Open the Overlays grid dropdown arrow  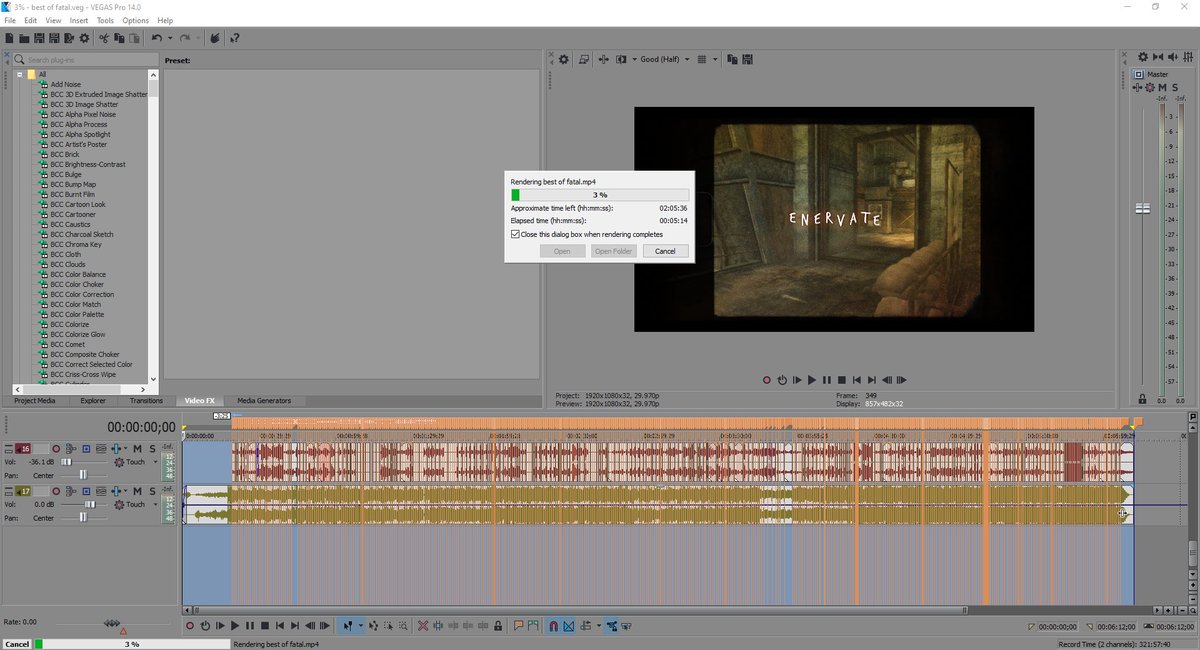coord(715,59)
